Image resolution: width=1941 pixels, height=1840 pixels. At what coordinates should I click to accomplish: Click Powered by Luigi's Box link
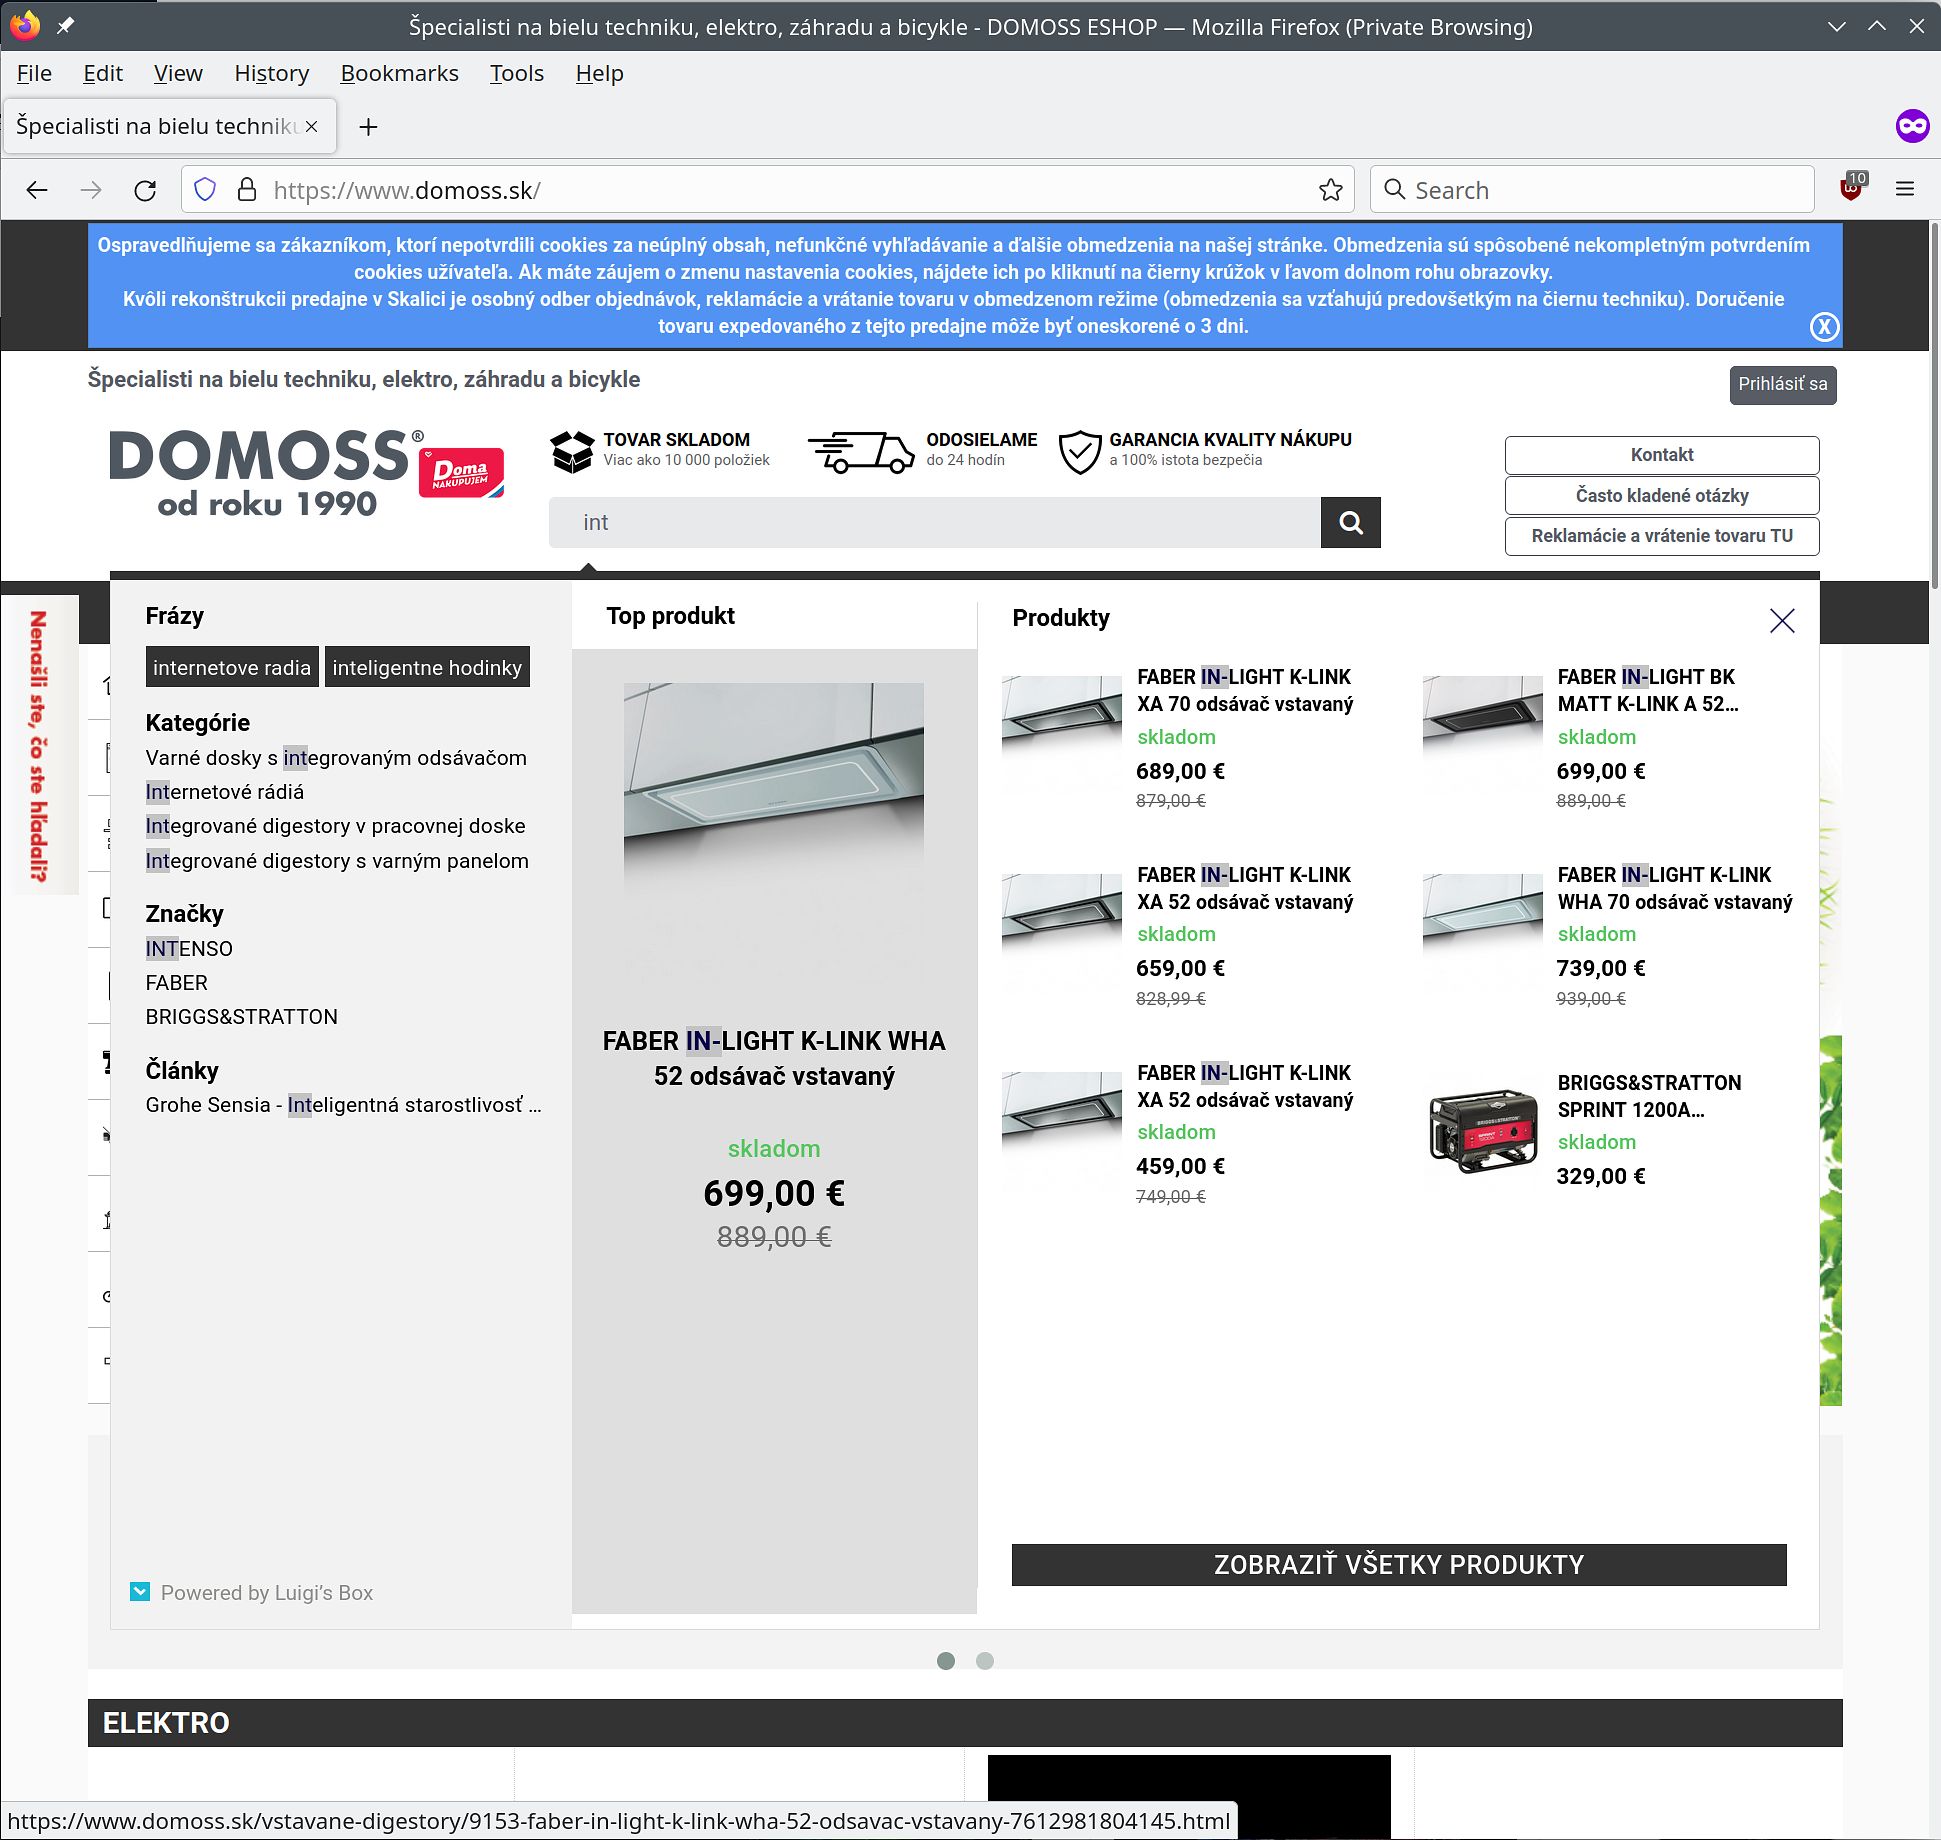tap(266, 1593)
